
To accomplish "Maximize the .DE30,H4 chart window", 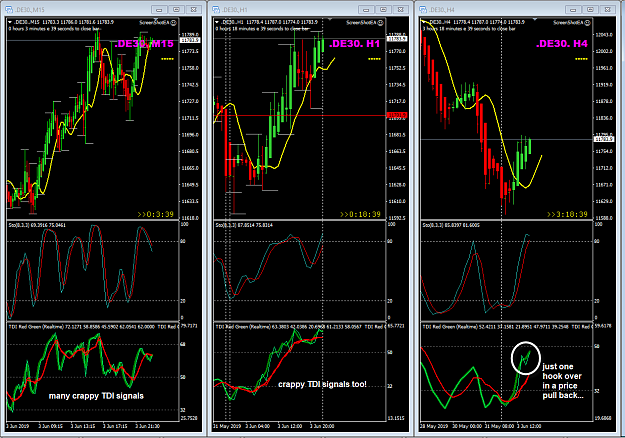I will [x=590, y=10].
